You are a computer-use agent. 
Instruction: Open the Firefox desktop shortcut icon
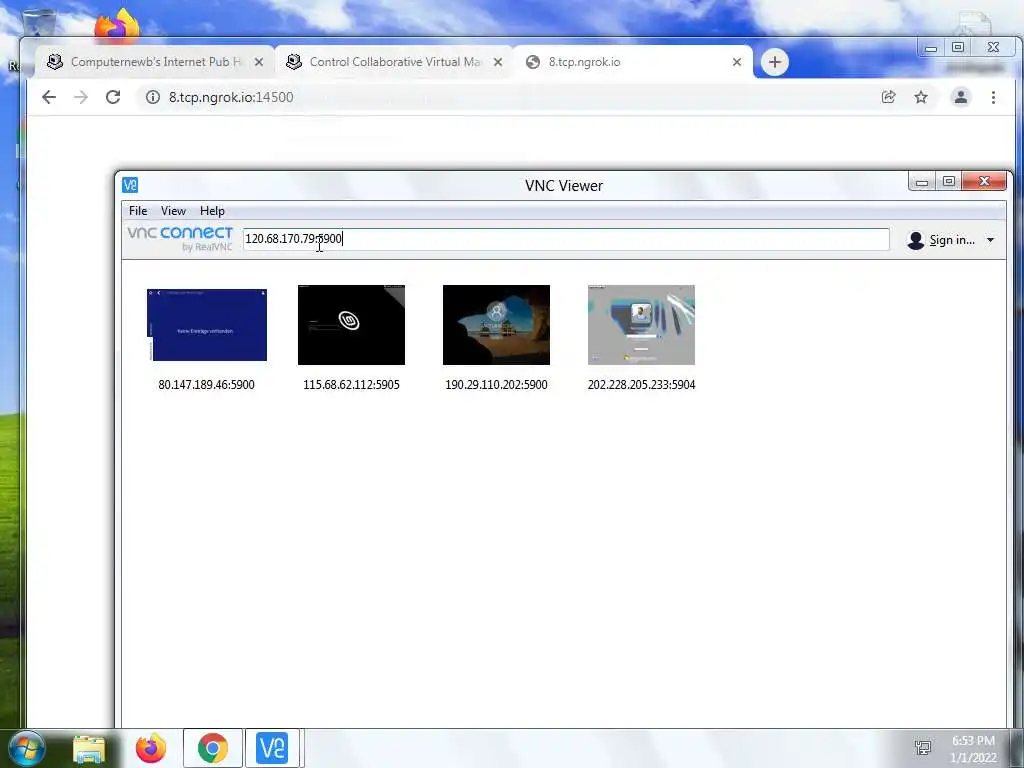click(x=118, y=26)
